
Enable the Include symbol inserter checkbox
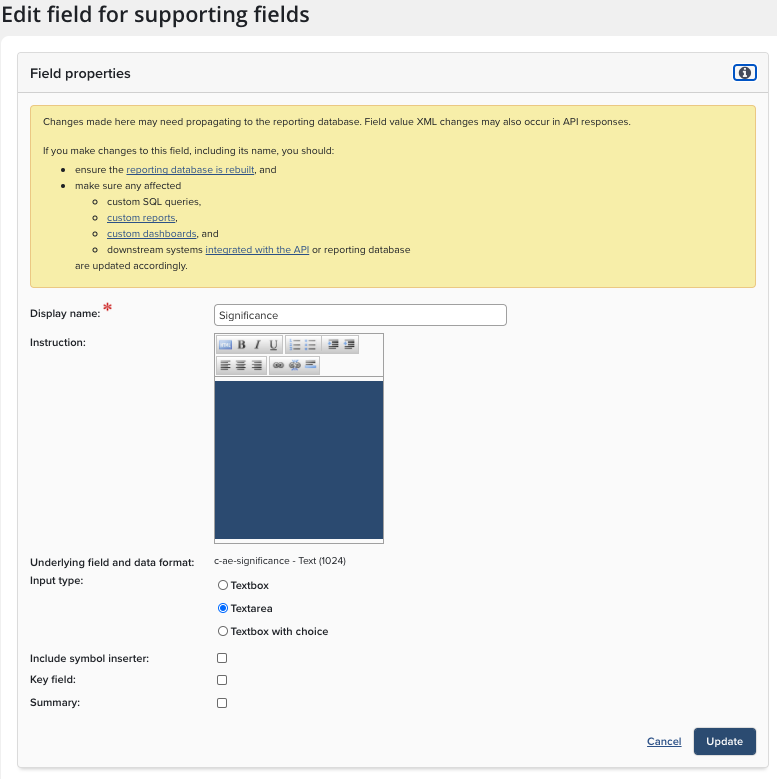(222, 658)
